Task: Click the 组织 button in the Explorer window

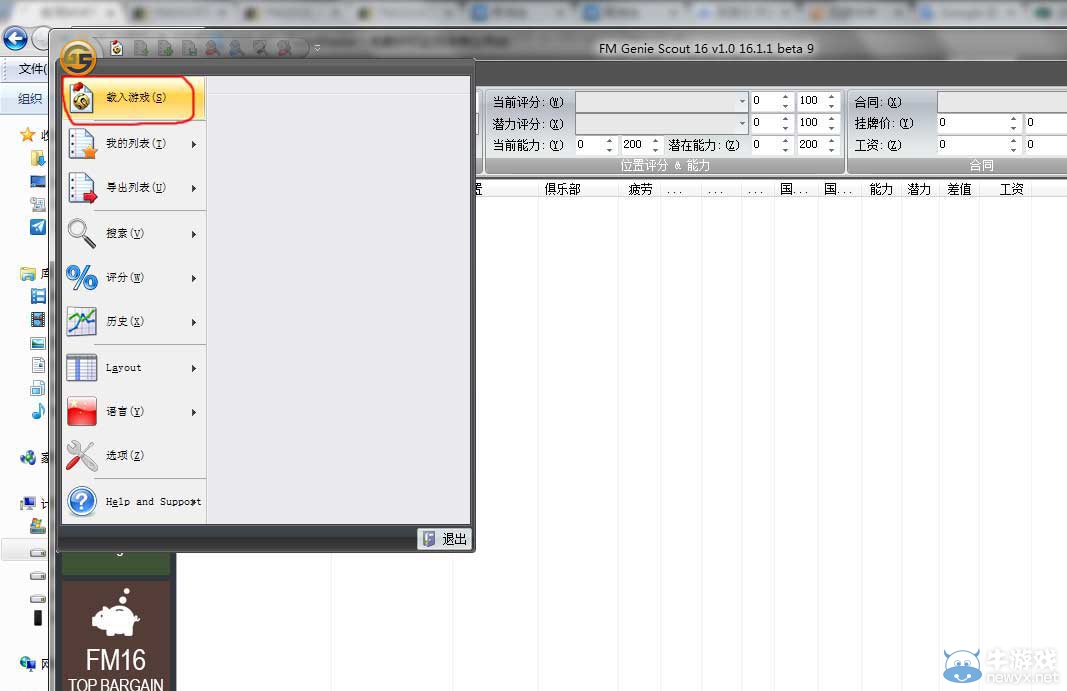Action: (30, 99)
